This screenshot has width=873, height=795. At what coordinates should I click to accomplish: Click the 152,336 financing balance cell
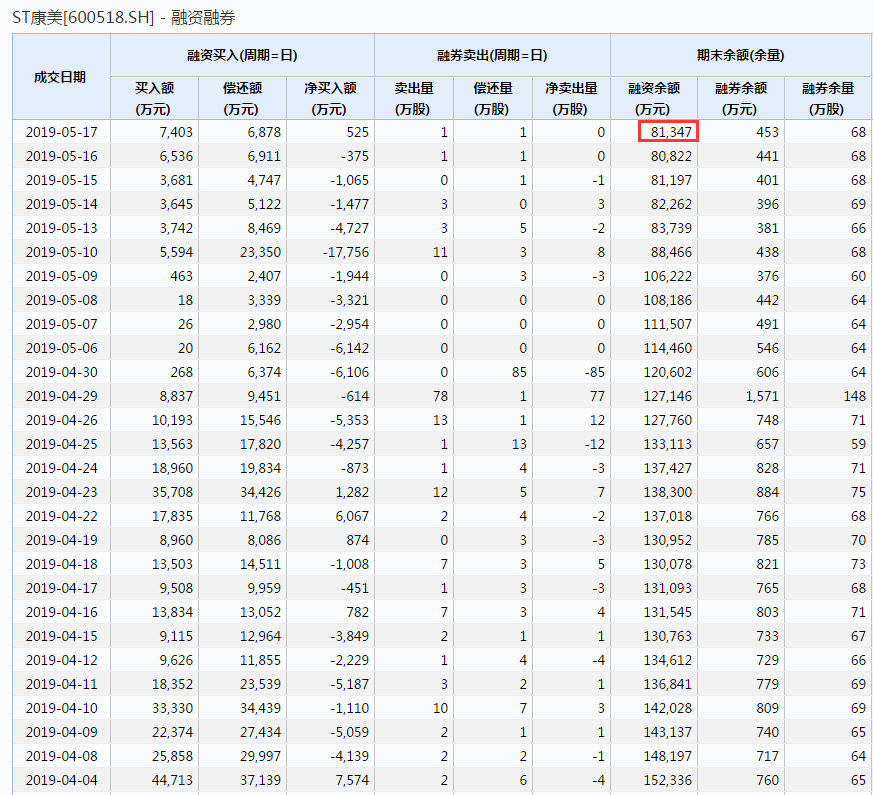coord(666,780)
